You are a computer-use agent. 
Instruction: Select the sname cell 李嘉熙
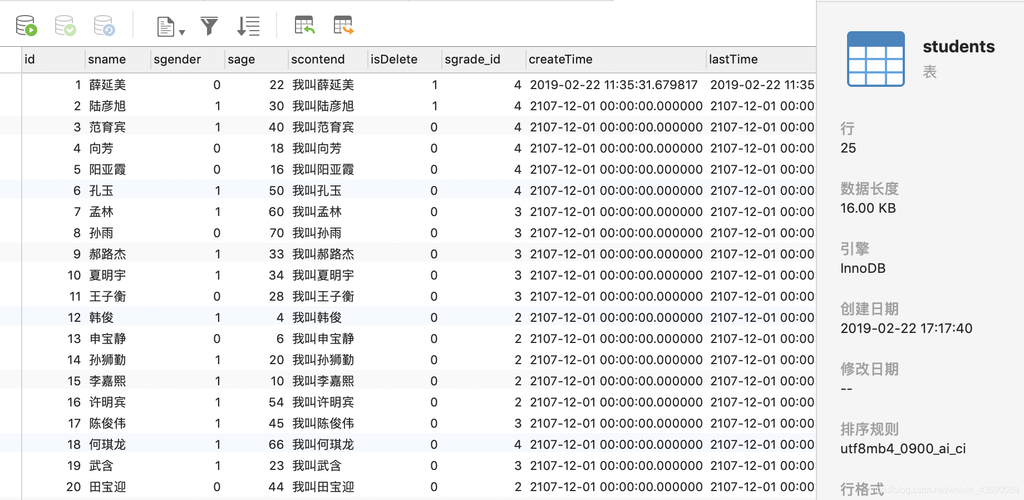(108, 381)
